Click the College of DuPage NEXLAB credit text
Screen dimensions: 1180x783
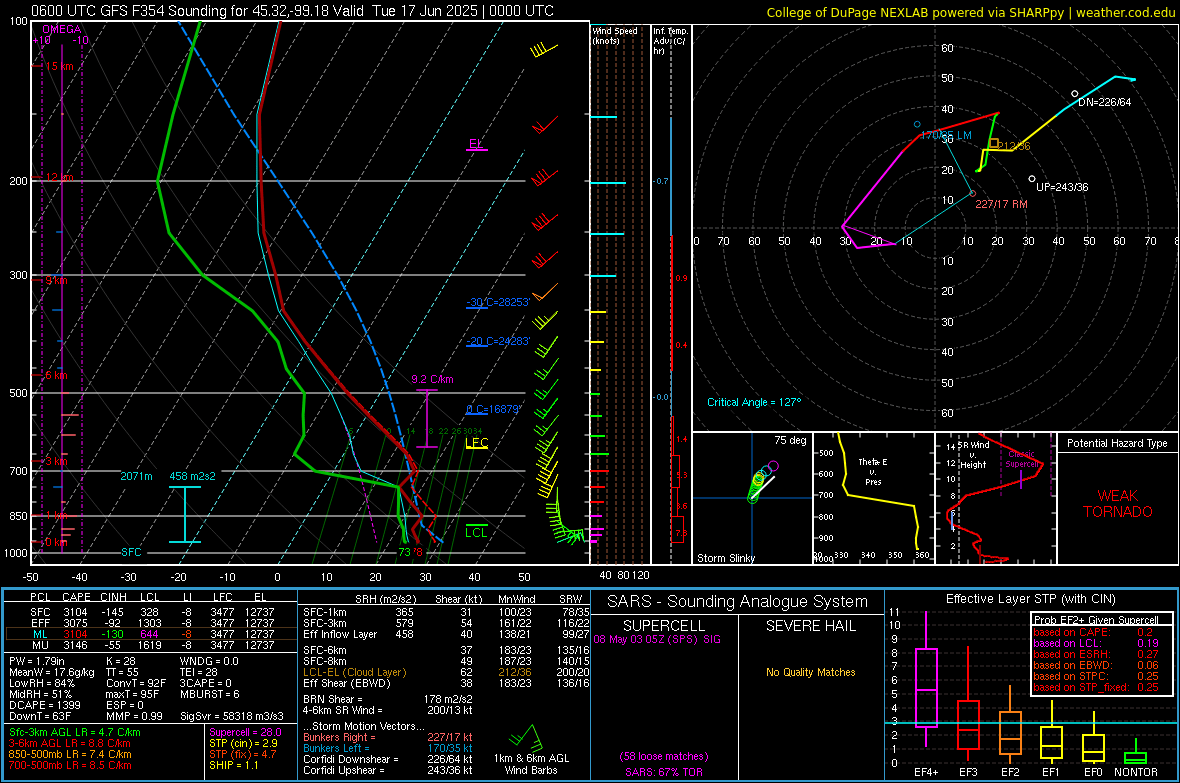point(970,12)
